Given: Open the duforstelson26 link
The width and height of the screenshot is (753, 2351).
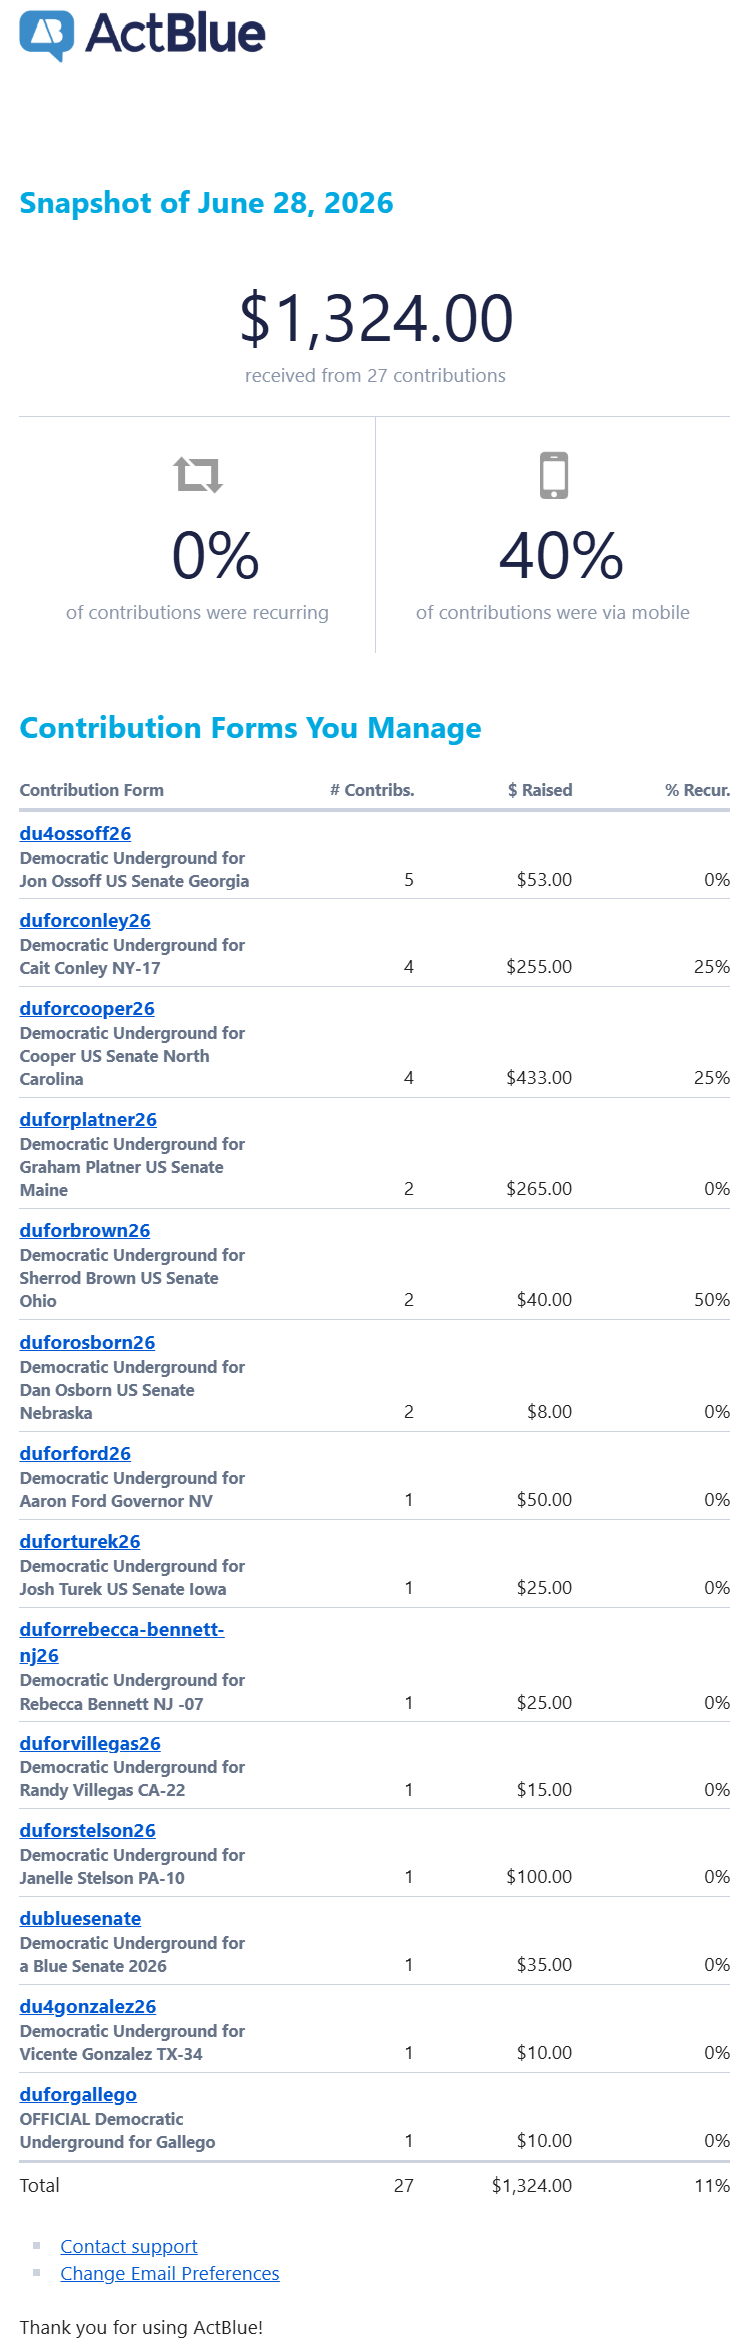Looking at the screenshot, I should pyautogui.click(x=88, y=1830).
